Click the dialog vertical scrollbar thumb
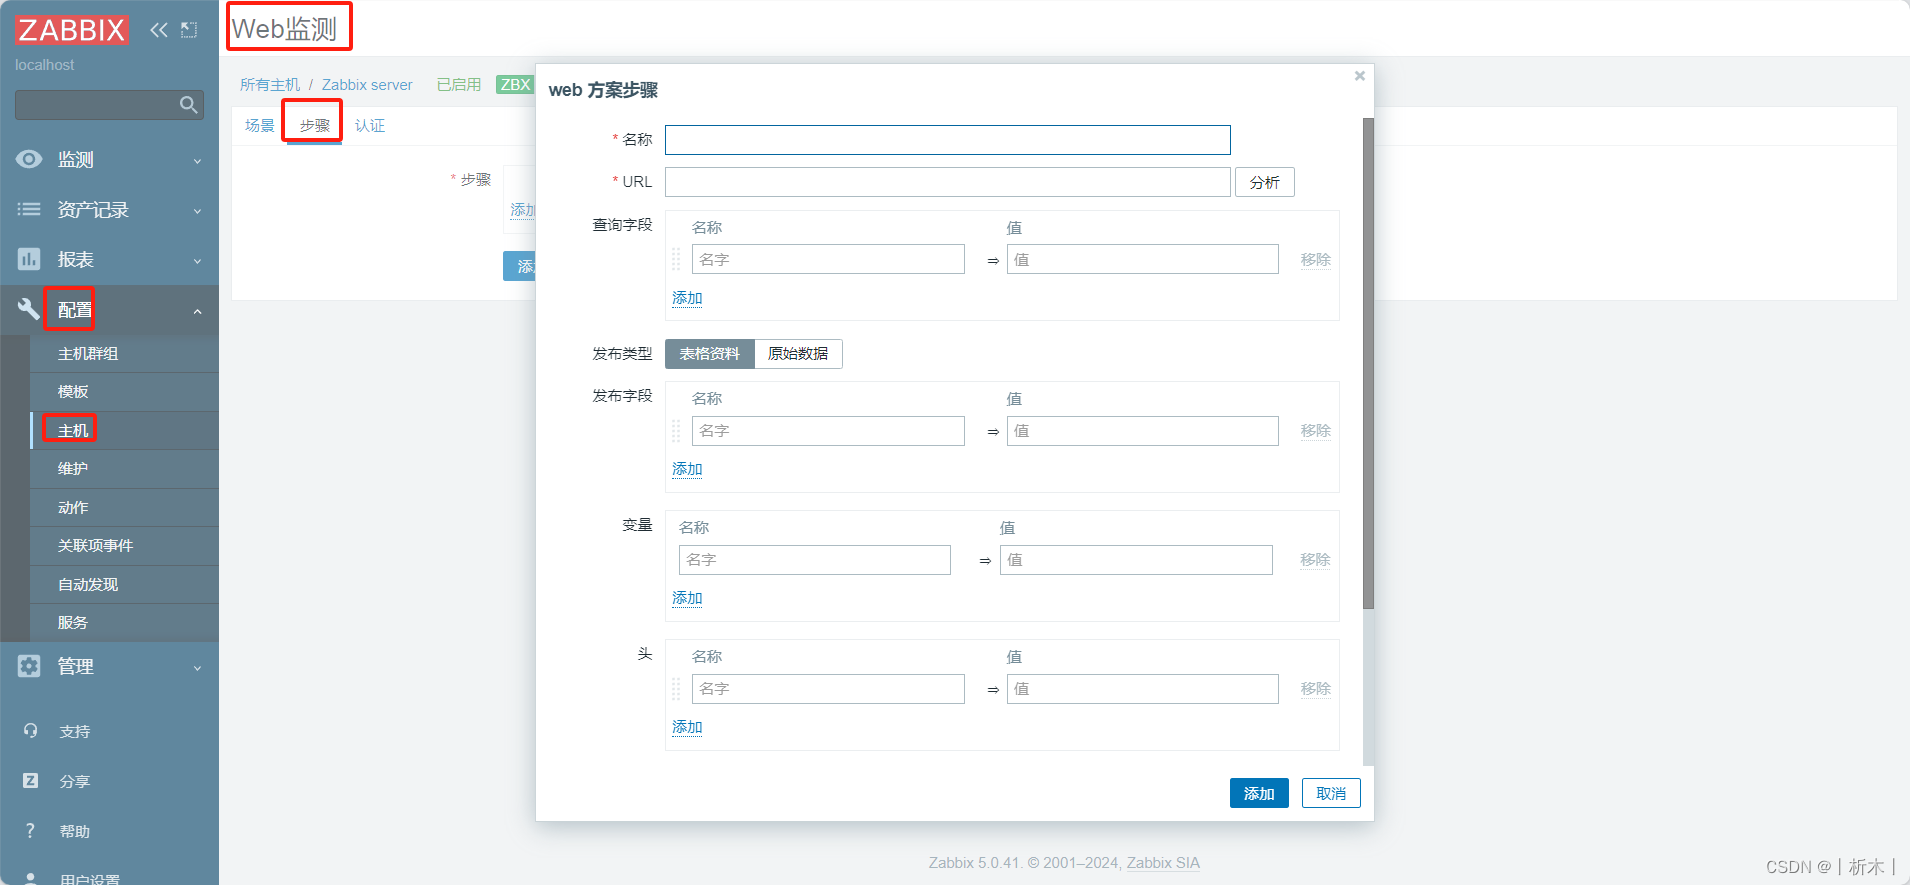Screen dimensions: 1910x885 1368,363
